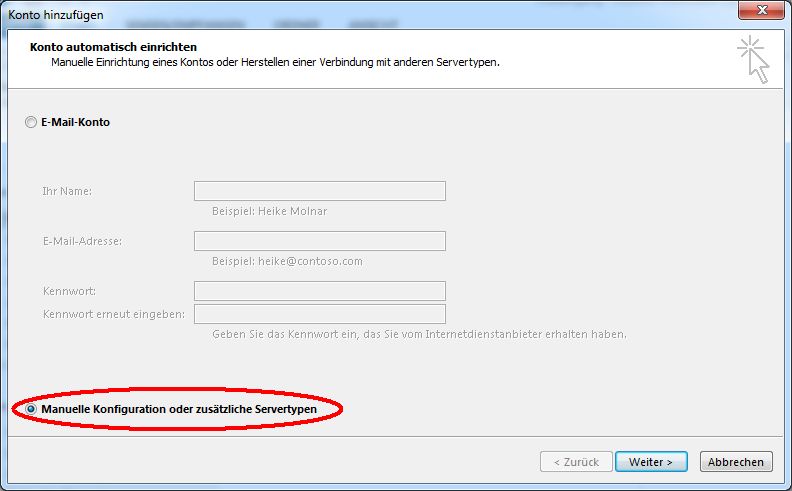This screenshot has width=792, height=491.
Task: Click the text Beispiel: Heike Molnar
Action: [269, 211]
